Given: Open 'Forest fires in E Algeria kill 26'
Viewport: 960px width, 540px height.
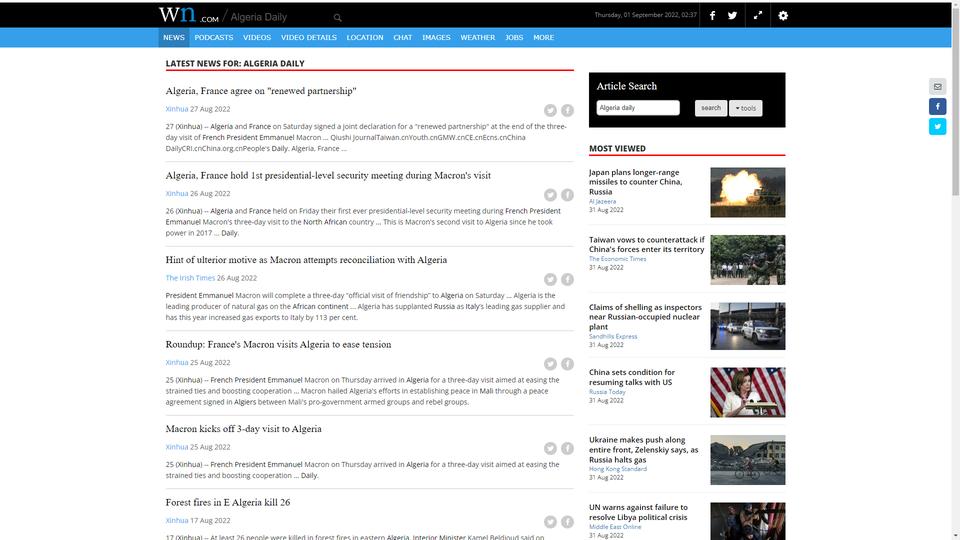Looking at the screenshot, I should (228, 502).
